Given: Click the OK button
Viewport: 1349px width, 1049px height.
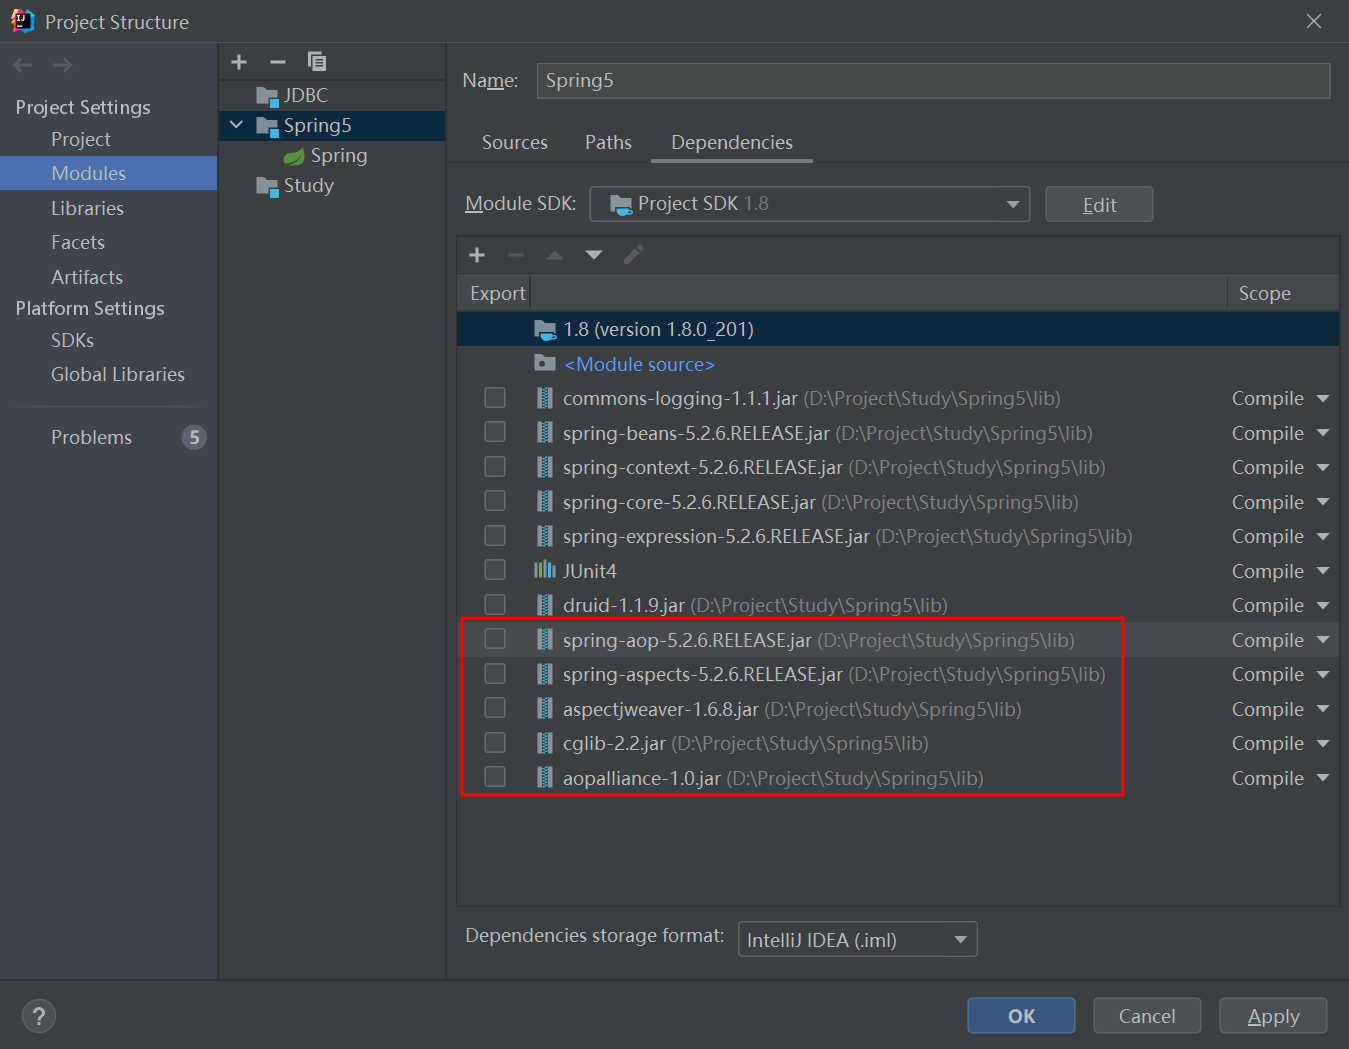Looking at the screenshot, I should (x=1021, y=1016).
